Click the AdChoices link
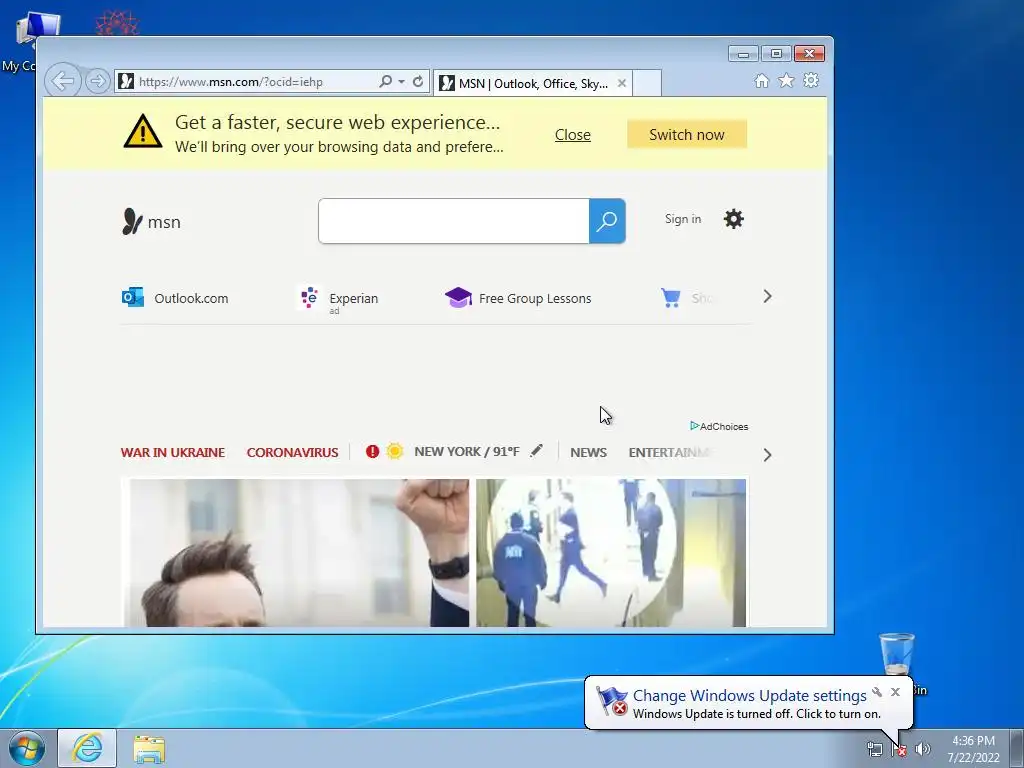This screenshot has width=1024, height=768. (x=719, y=426)
